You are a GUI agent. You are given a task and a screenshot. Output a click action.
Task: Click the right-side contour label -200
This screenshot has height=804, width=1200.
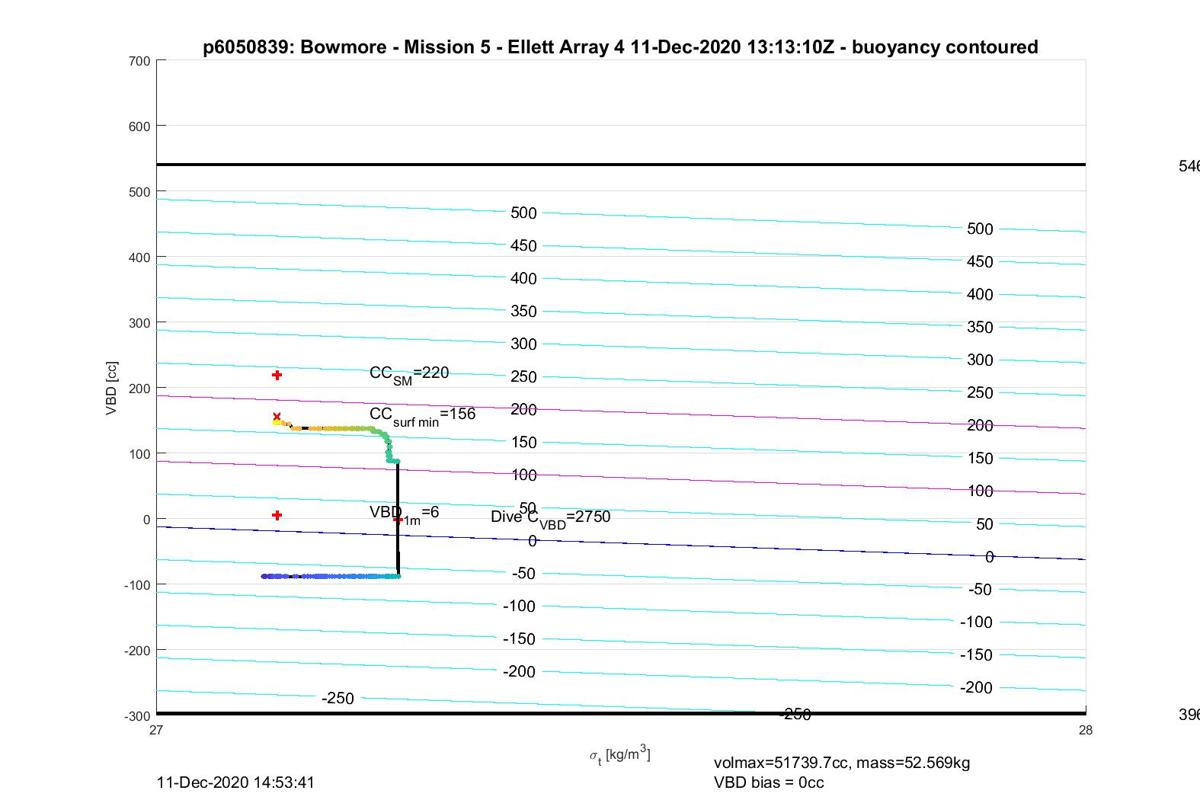[976, 688]
